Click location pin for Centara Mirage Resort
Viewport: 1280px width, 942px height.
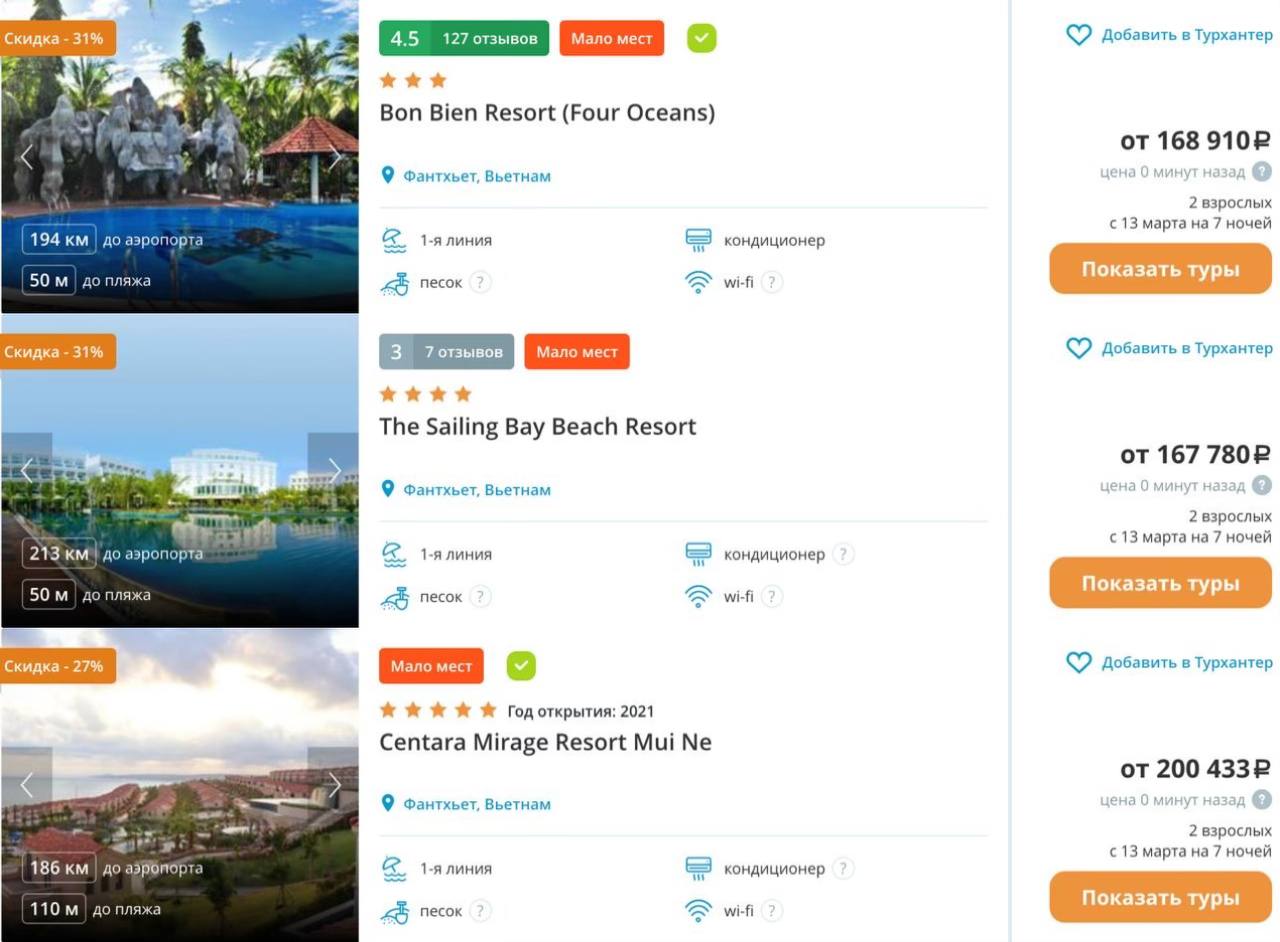(x=389, y=803)
